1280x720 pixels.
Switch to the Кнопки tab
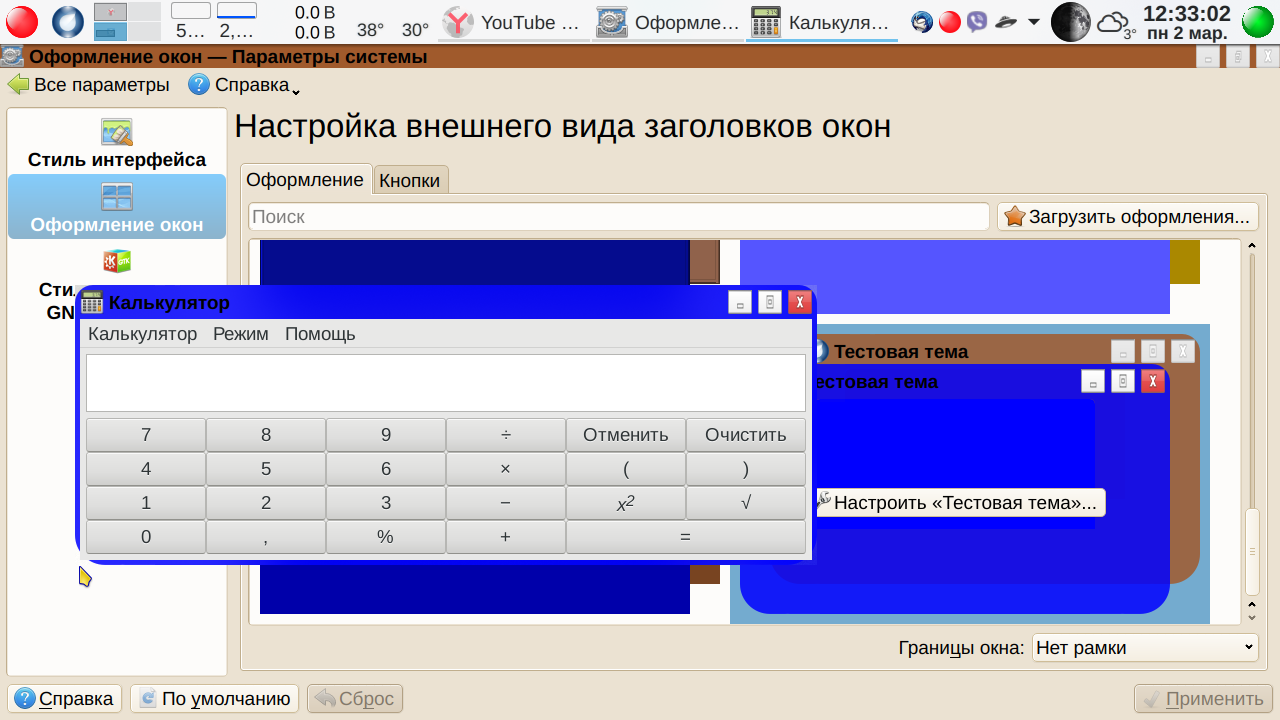click(410, 180)
